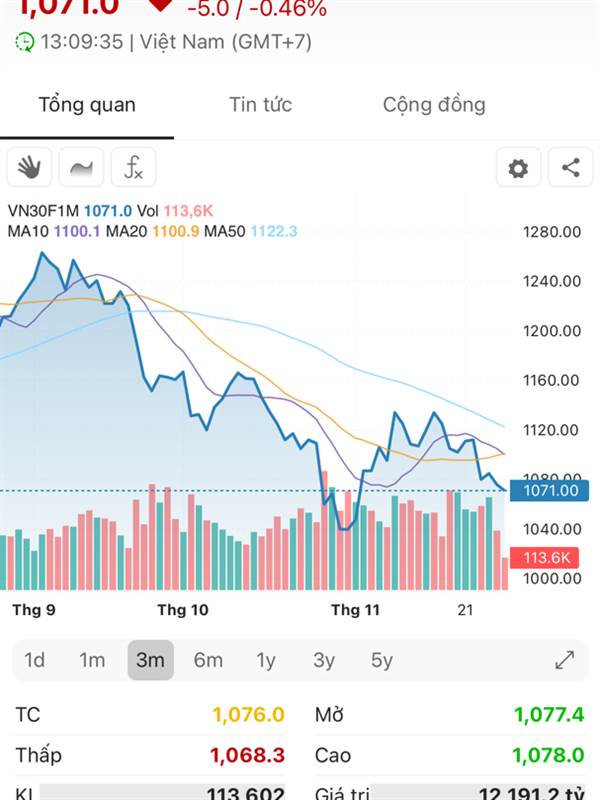This screenshot has height=800, width=600.
Task: Open the Tin tức tab
Action: click(x=260, y=105)
